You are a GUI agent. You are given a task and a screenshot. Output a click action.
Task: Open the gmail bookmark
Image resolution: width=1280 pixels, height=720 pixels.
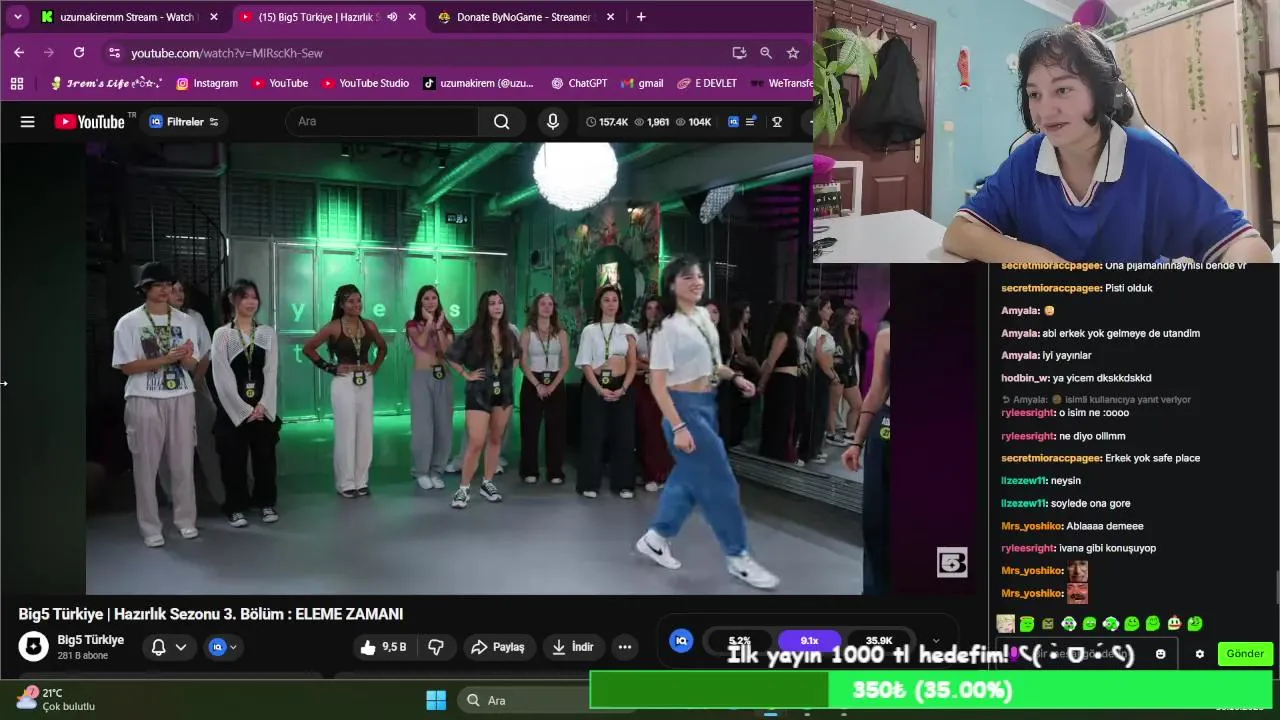[x=642, y=83]
